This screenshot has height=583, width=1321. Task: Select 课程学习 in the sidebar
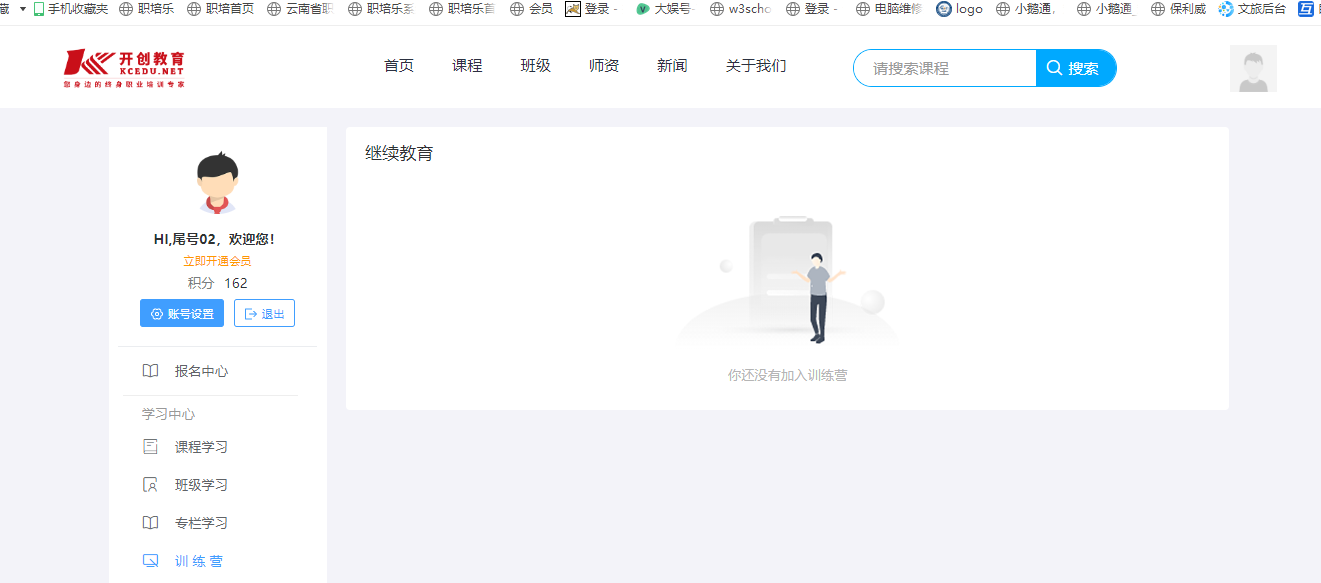201,447
